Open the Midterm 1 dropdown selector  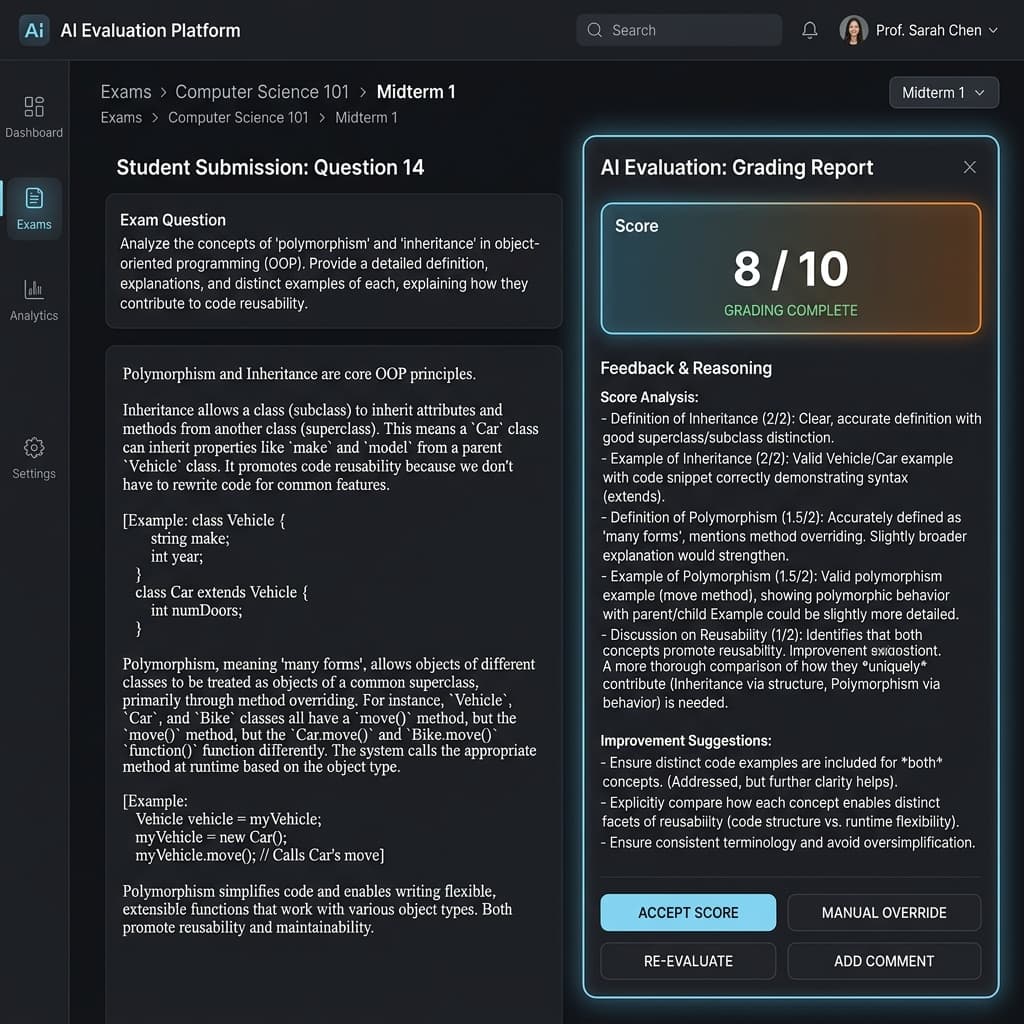point(944,93)
